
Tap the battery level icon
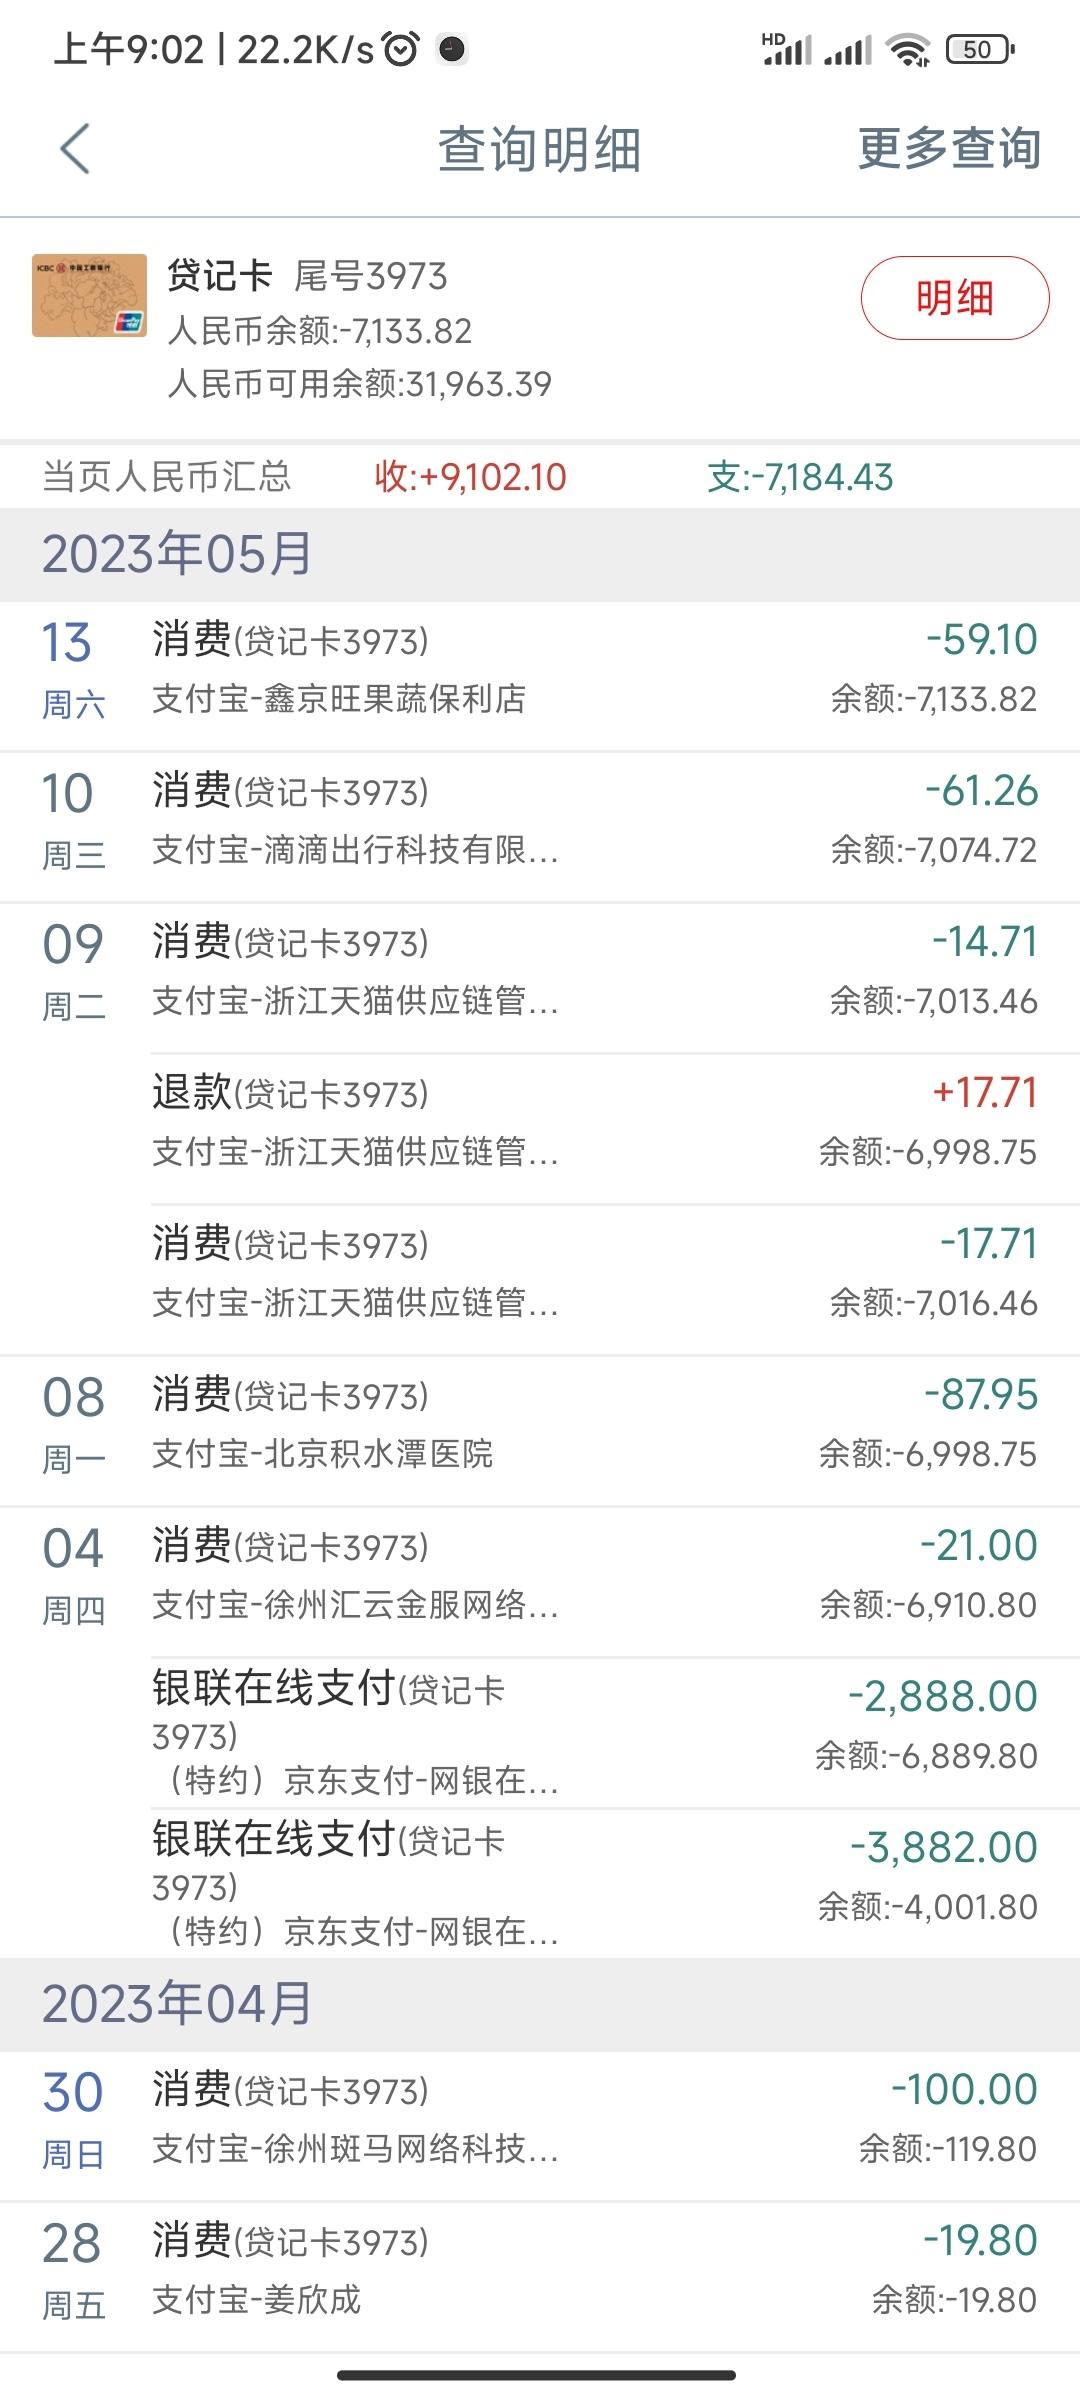point(980,49)
